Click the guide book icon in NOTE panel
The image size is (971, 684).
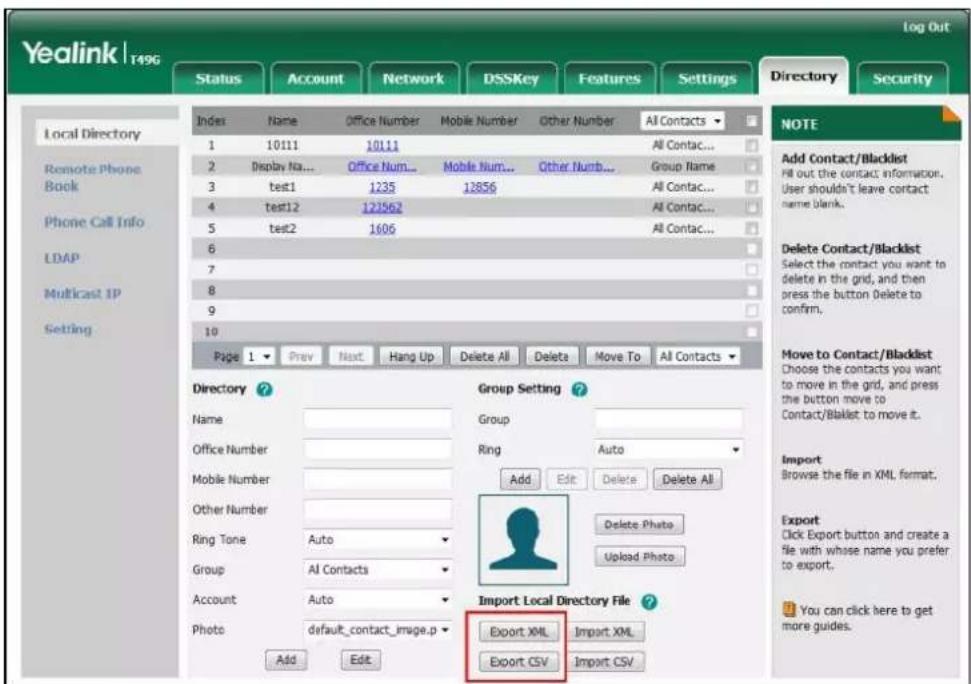[x=788, y=610]
